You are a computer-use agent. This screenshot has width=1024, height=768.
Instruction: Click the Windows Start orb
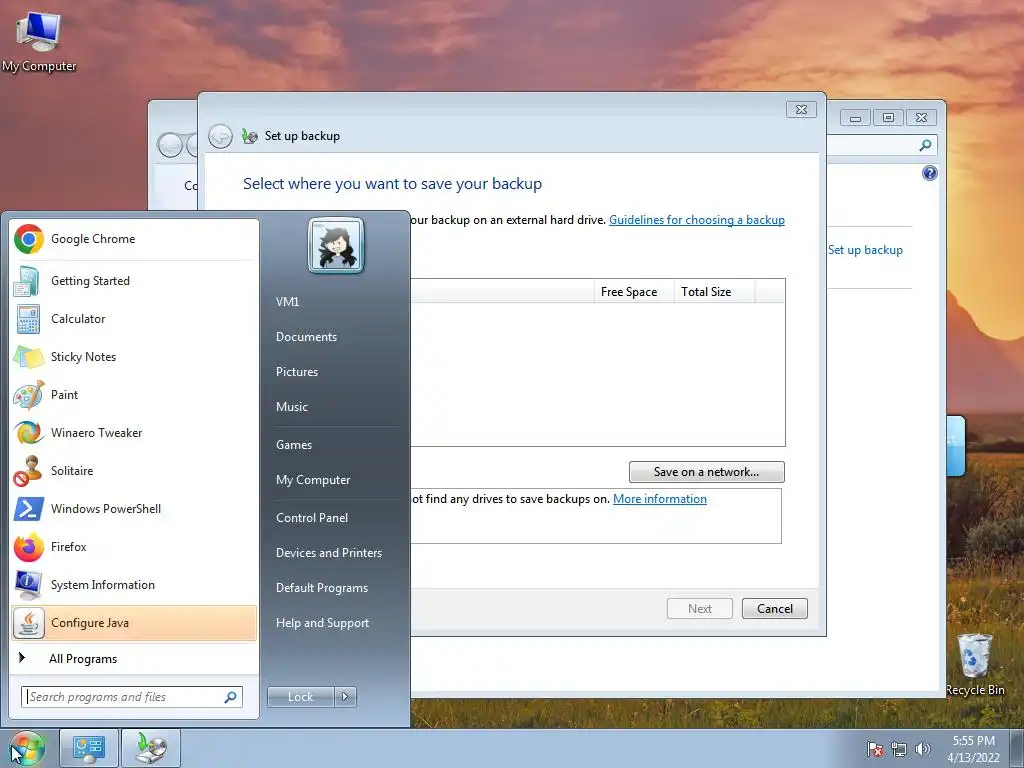[x=26, y=748]
